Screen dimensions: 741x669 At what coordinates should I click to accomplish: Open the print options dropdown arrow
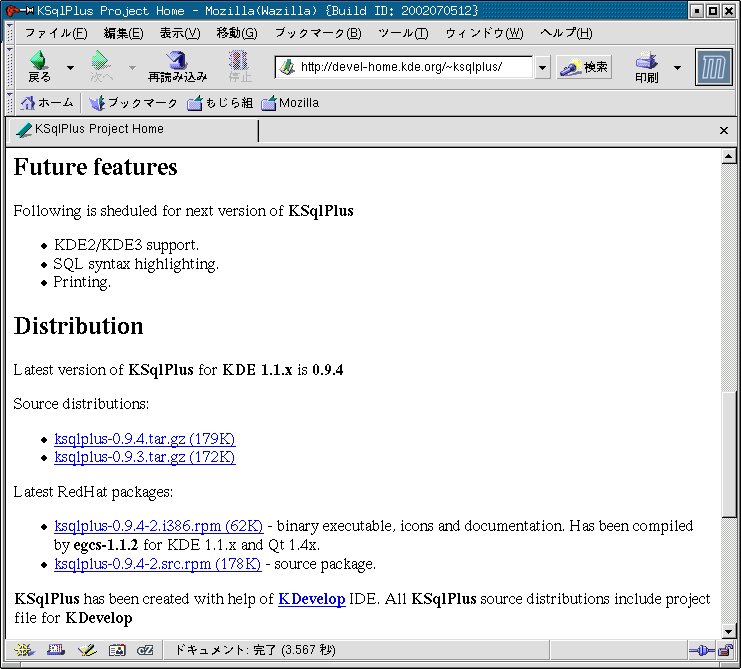(x=677, y=68)
